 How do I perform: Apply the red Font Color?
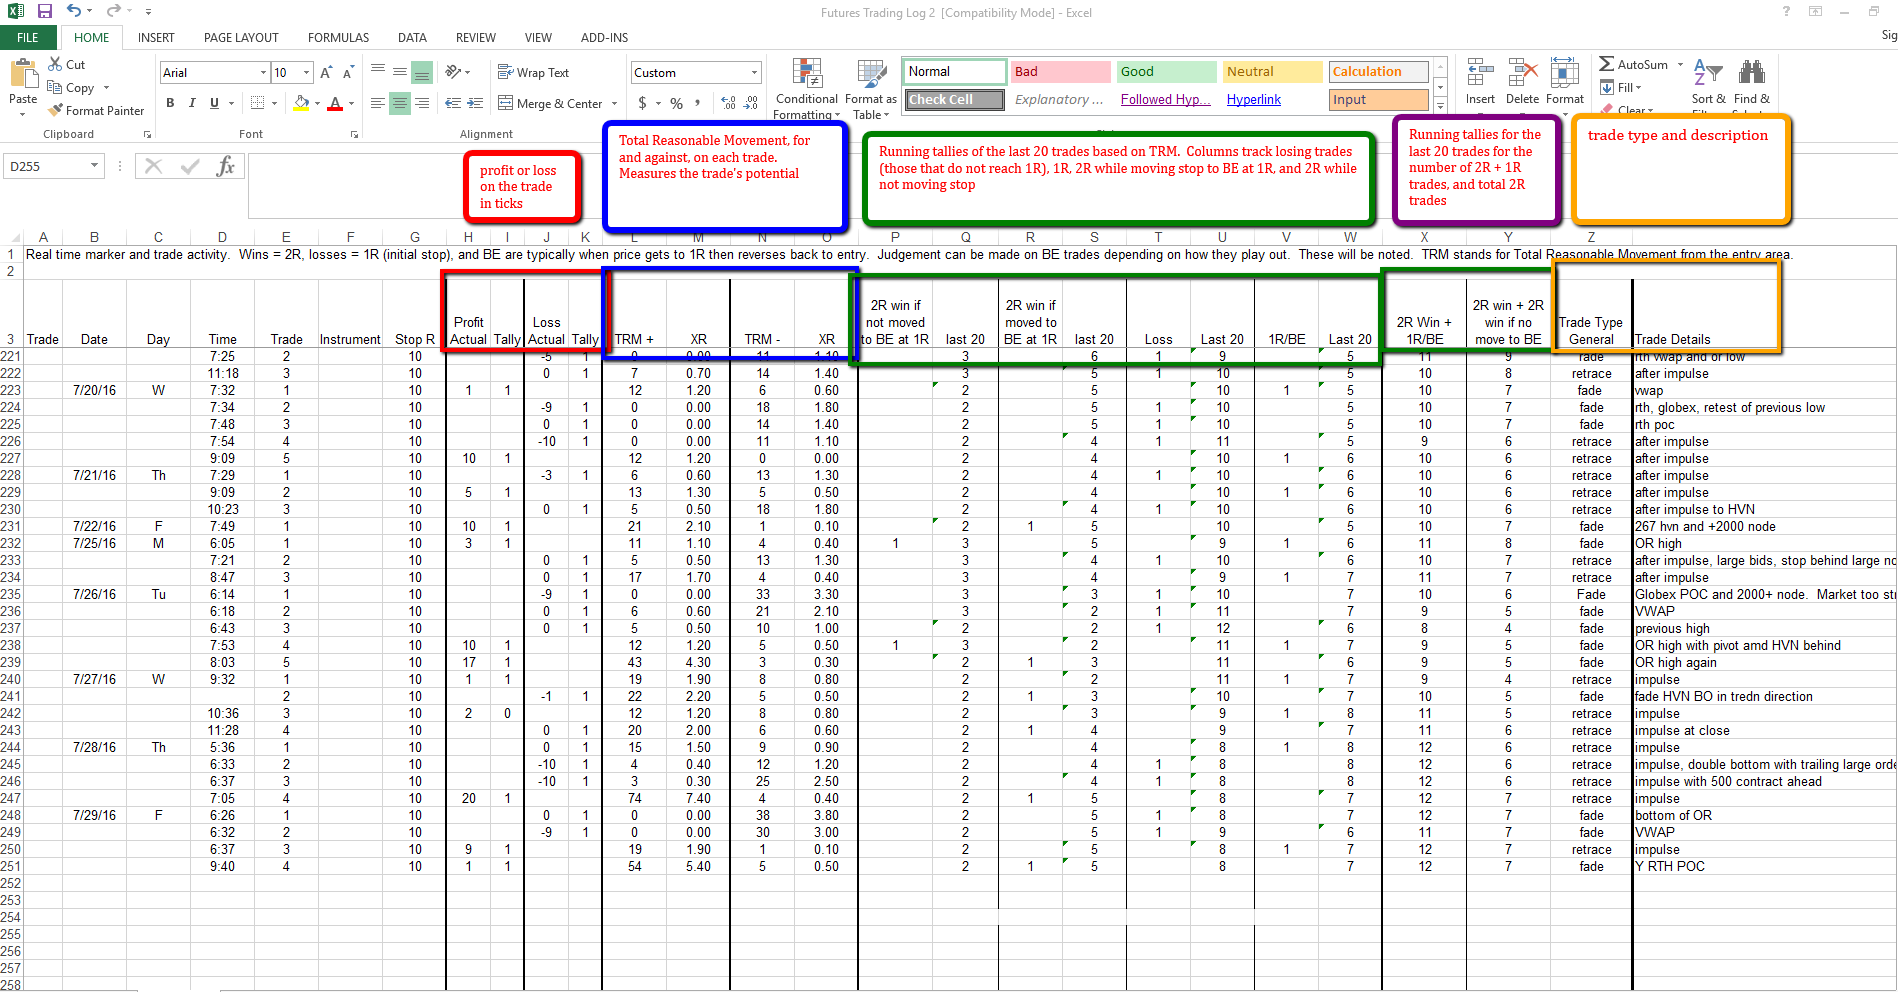click(x=335, y=103)
